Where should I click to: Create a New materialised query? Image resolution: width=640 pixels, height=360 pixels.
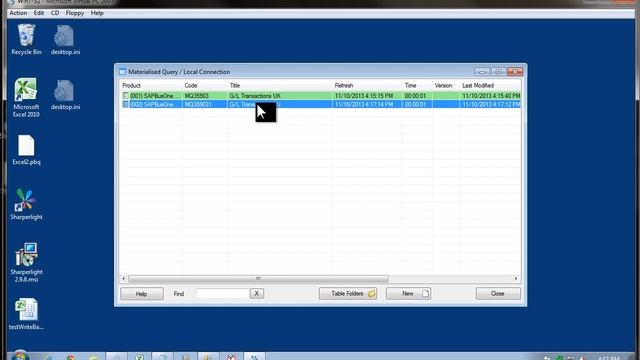[408, 293]
